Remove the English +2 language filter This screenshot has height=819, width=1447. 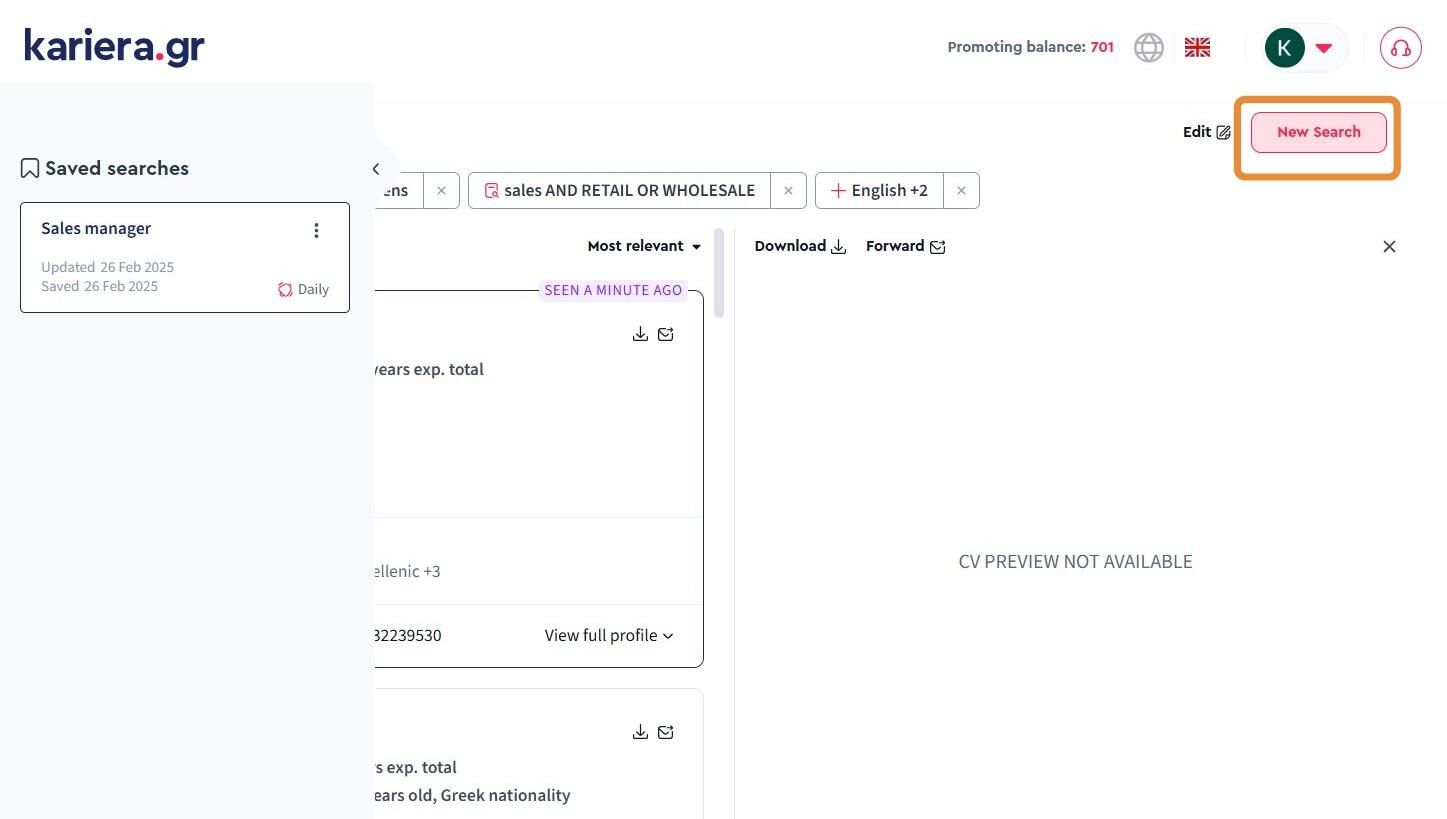tap(961, 190)
